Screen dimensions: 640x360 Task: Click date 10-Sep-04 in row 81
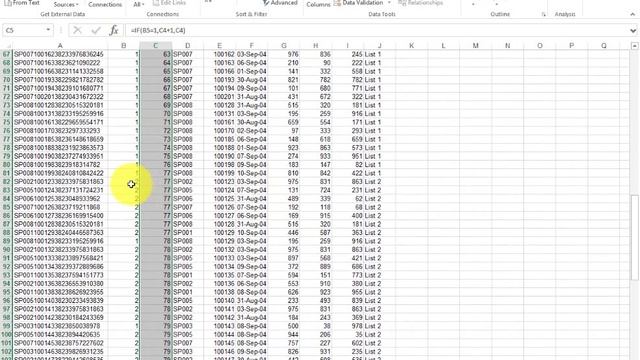[251, 173]
